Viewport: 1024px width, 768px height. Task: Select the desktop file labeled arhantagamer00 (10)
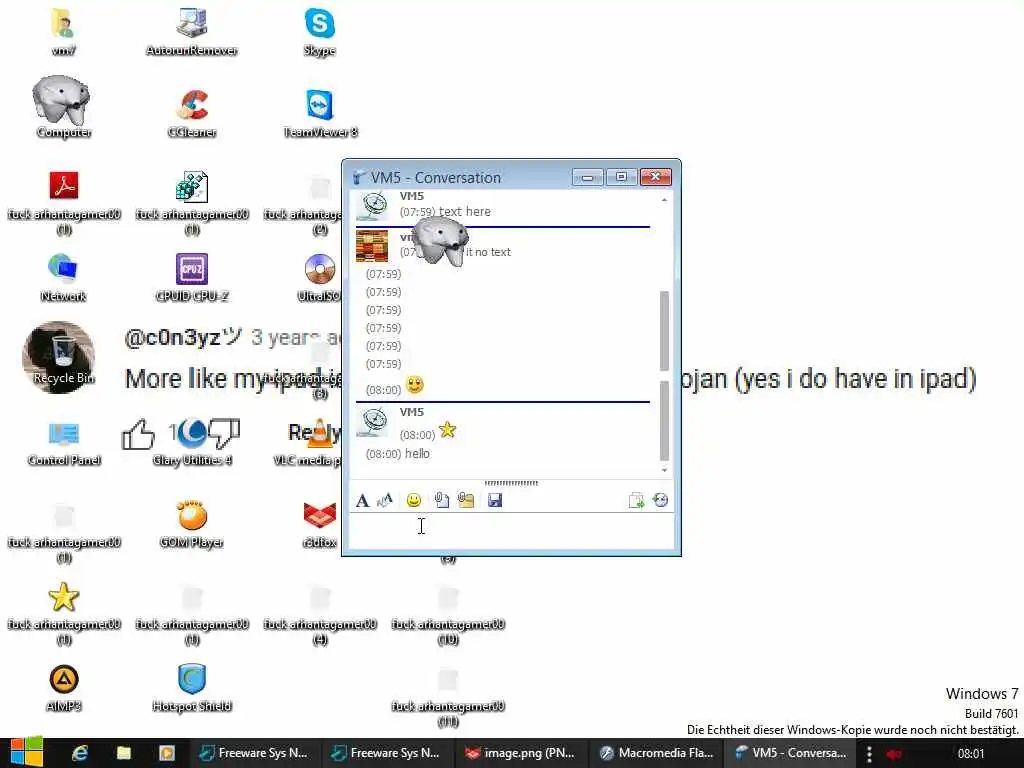(x=448, y=614)
